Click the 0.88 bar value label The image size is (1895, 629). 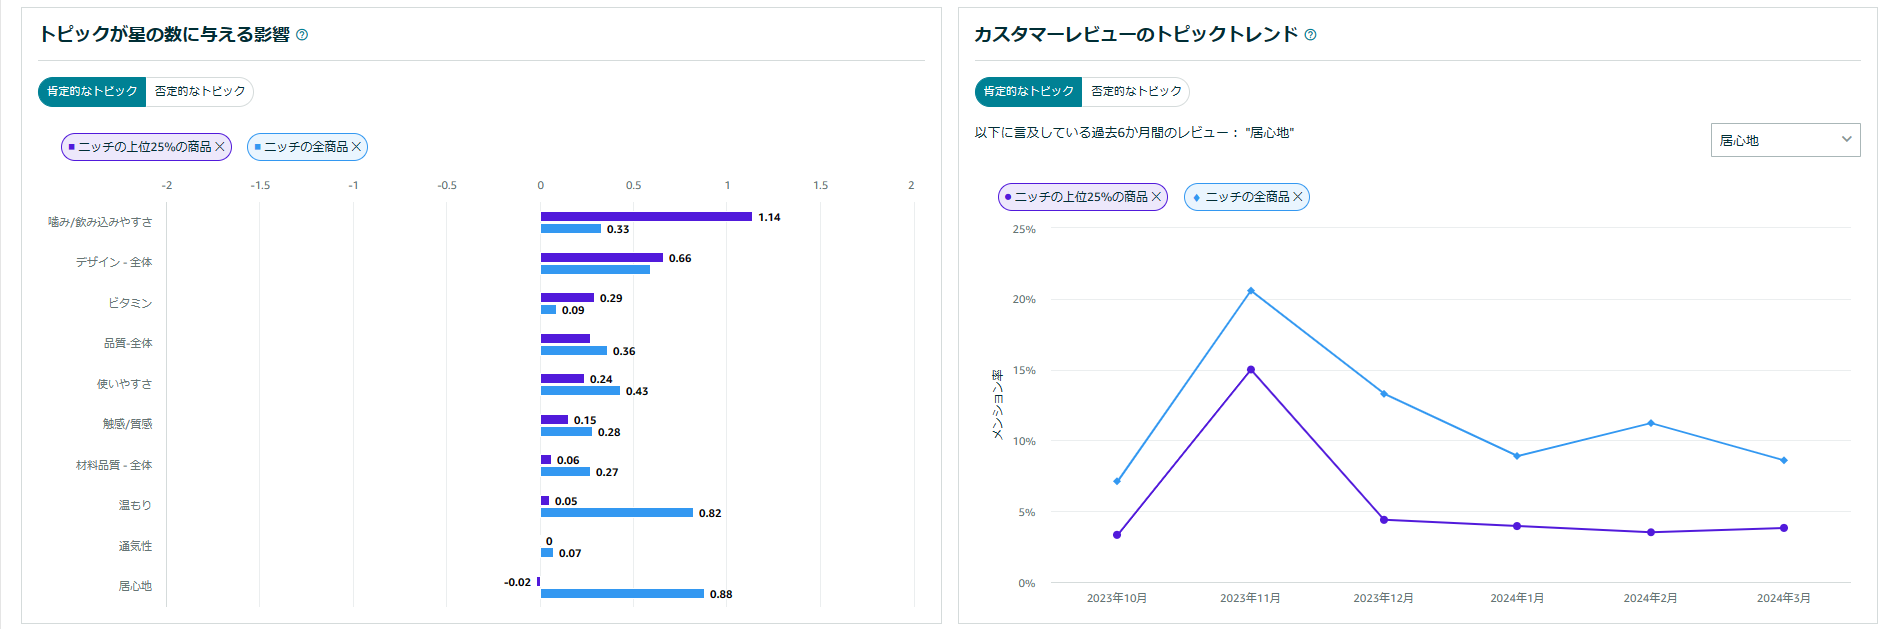721,594
